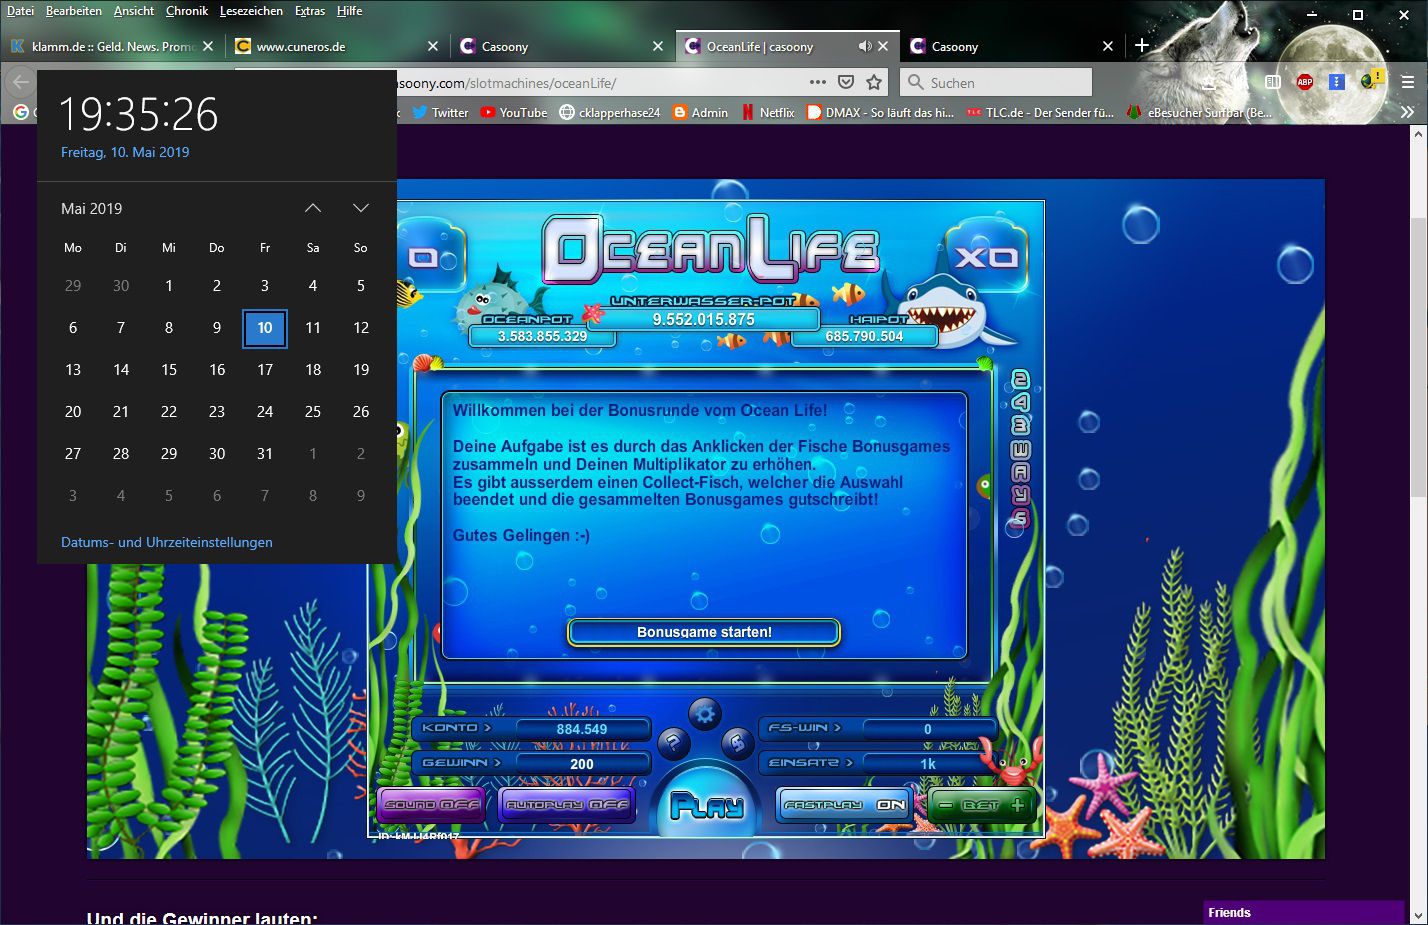Viewport: 1428px width, 925px height.
Task: Toggle Autoplay Off button
Action: (x=567, y=805)
